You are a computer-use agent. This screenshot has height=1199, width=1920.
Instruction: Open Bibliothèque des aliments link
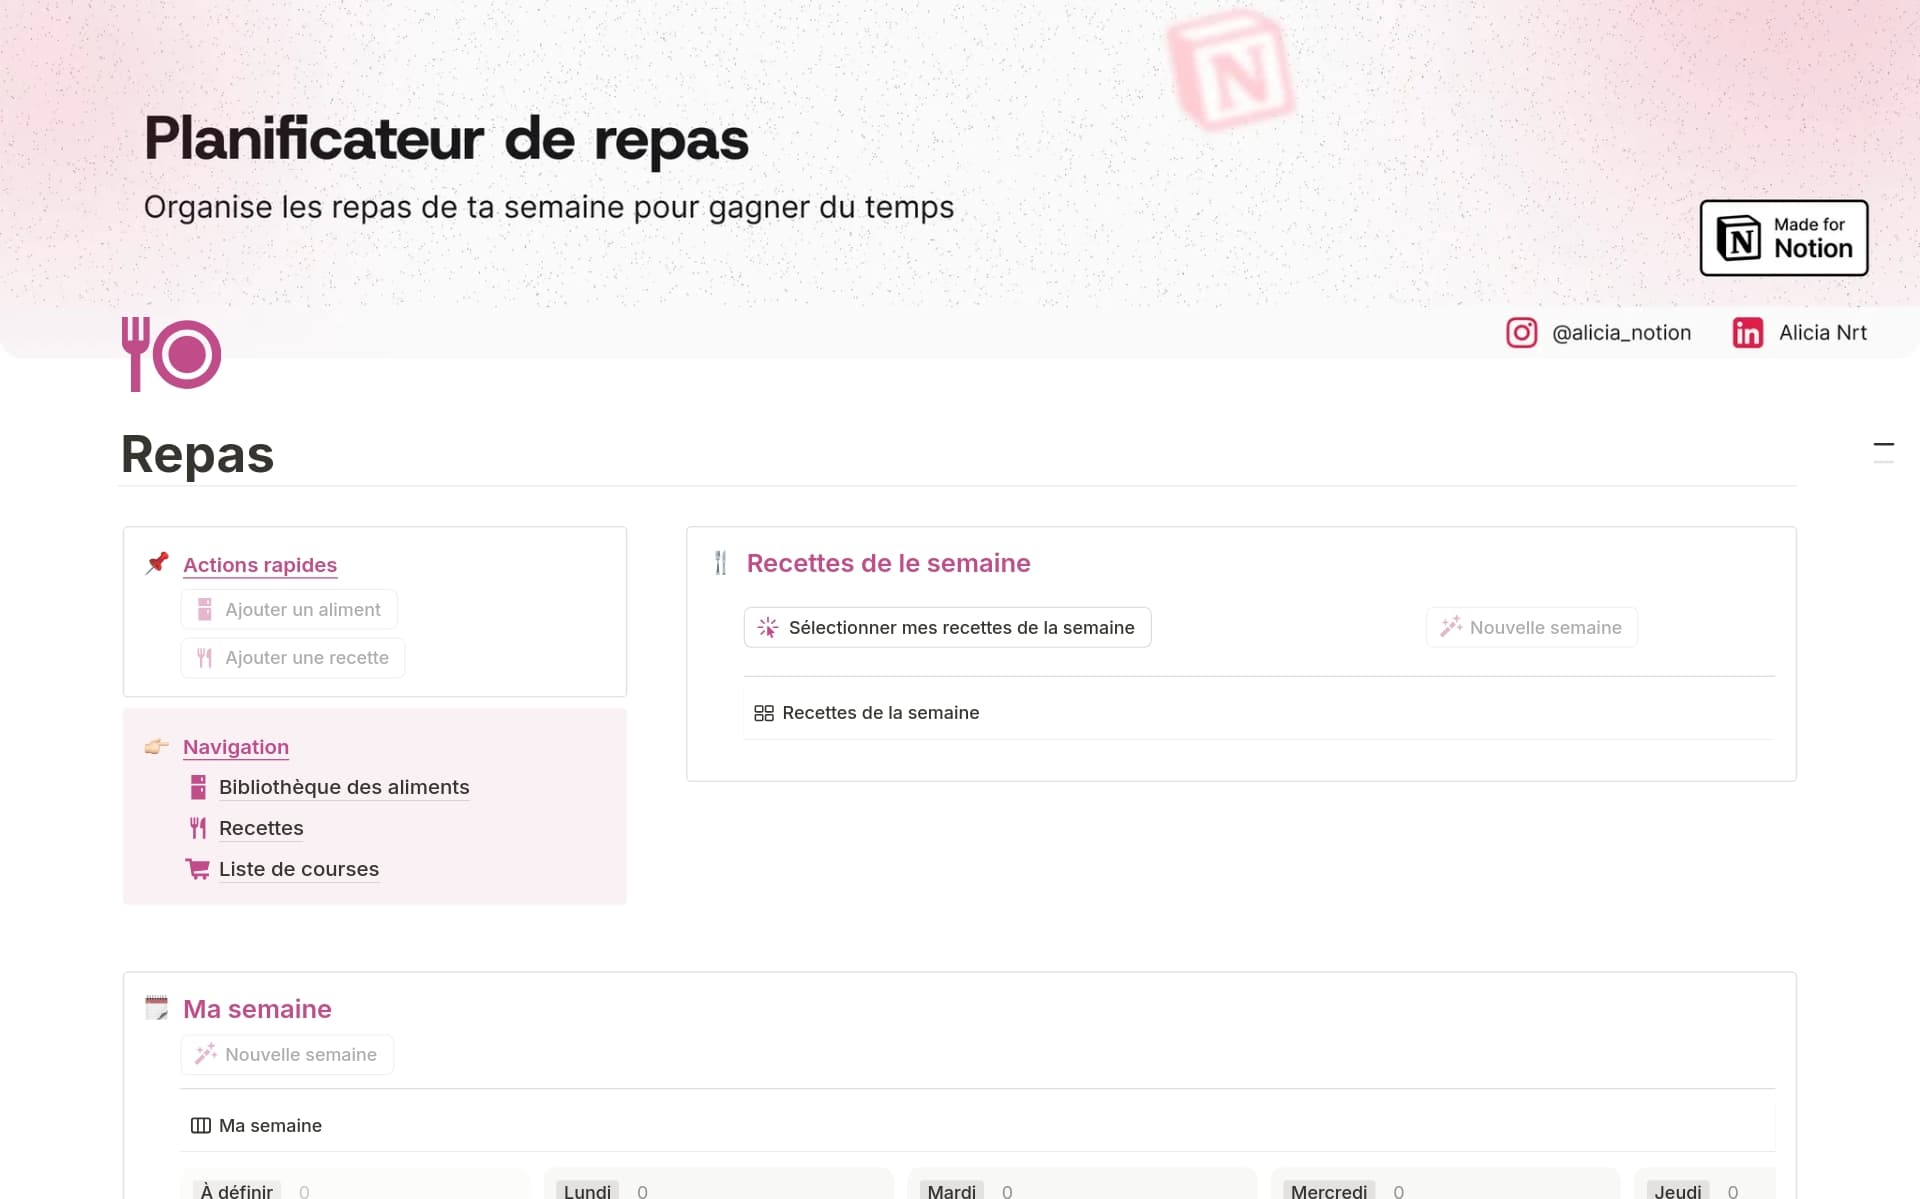343,787
